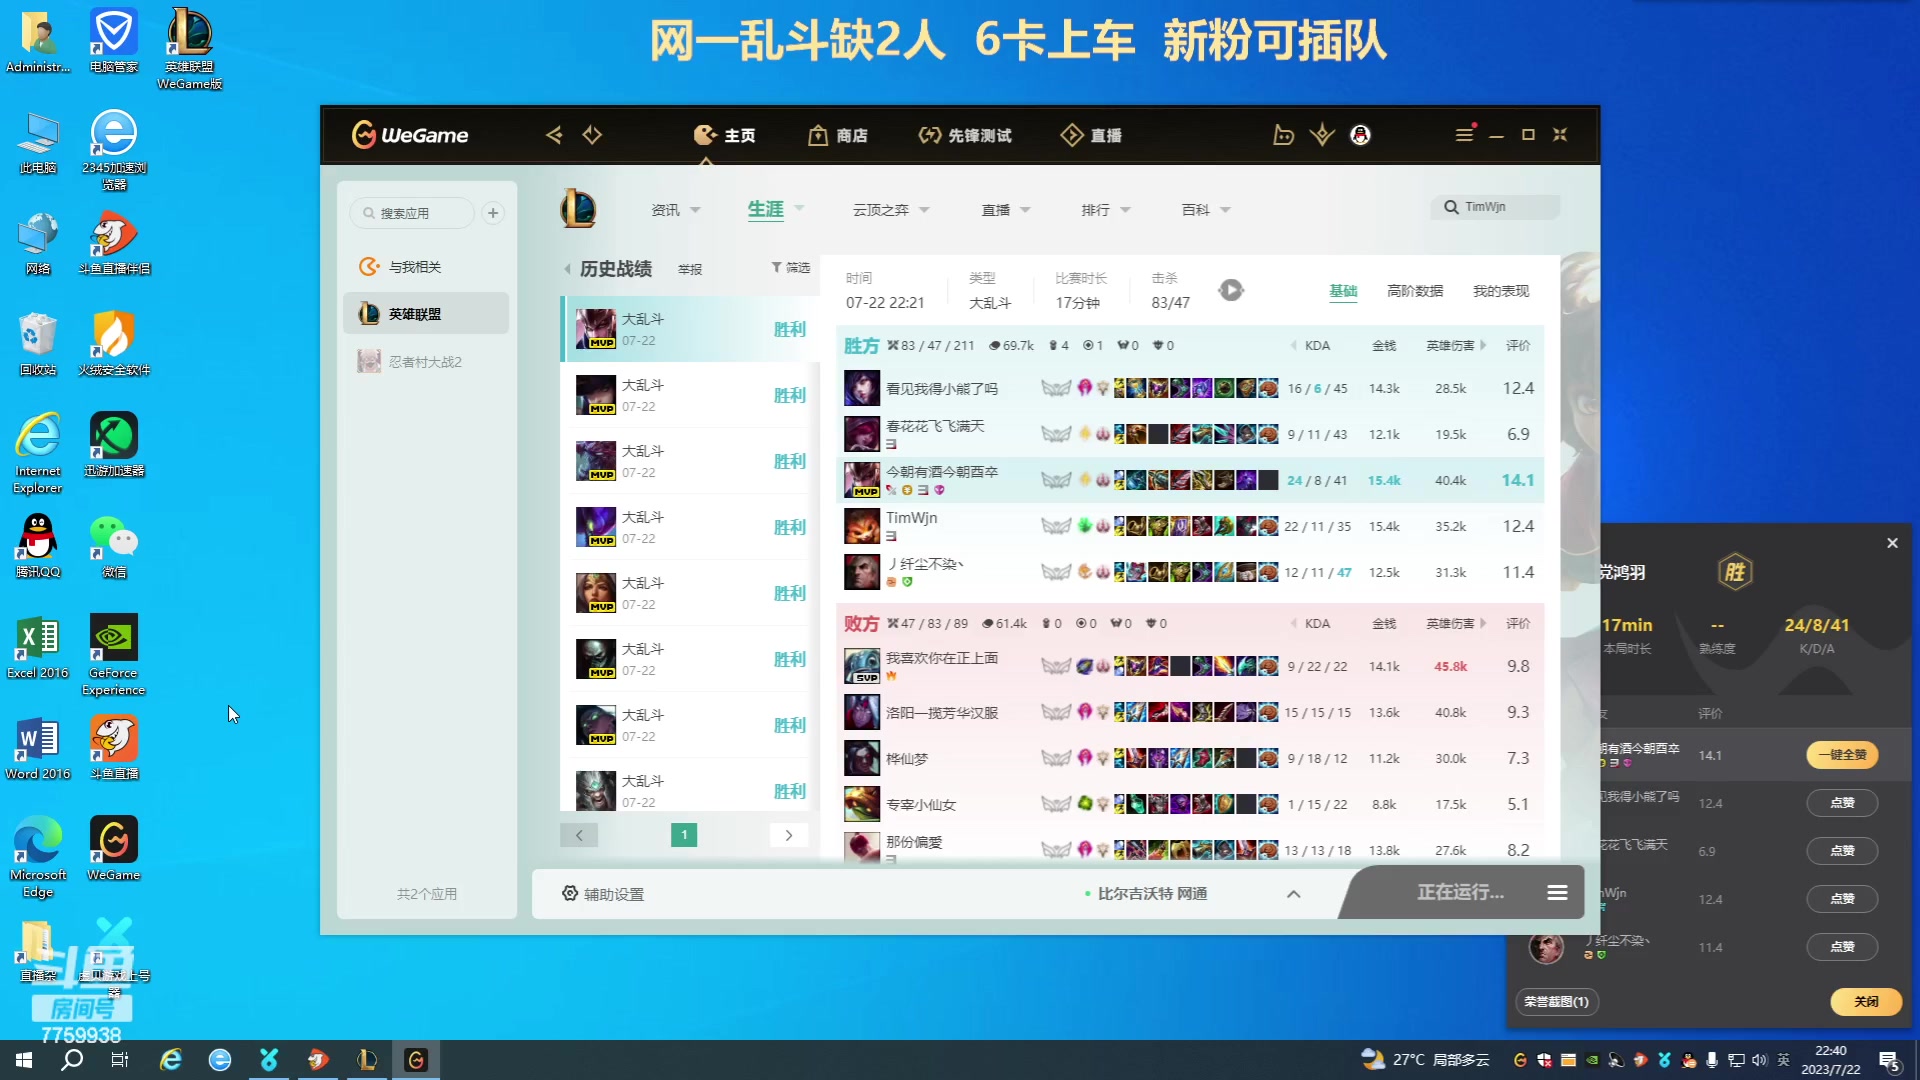Go back using WeGame back arrow
Screen dimensions: 1920x1080
(554, 135)
